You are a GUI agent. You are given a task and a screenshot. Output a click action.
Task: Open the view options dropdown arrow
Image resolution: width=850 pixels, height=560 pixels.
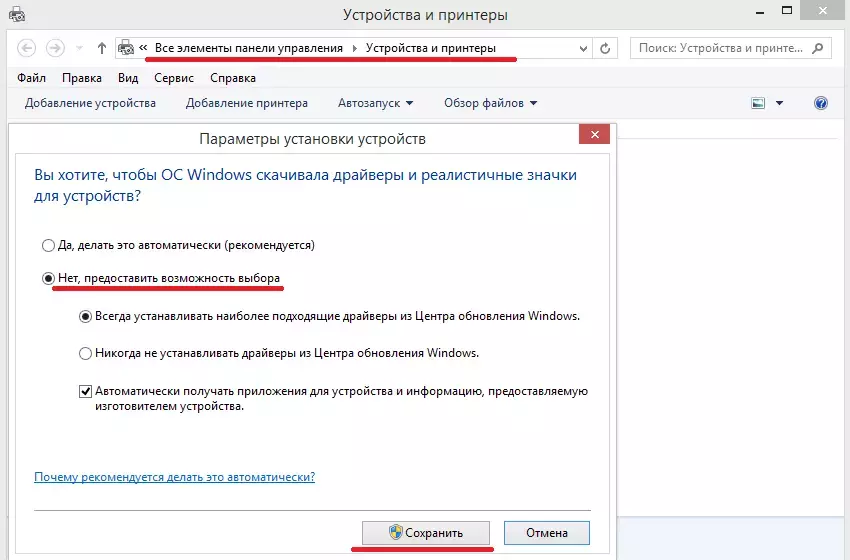coord(779,103)
